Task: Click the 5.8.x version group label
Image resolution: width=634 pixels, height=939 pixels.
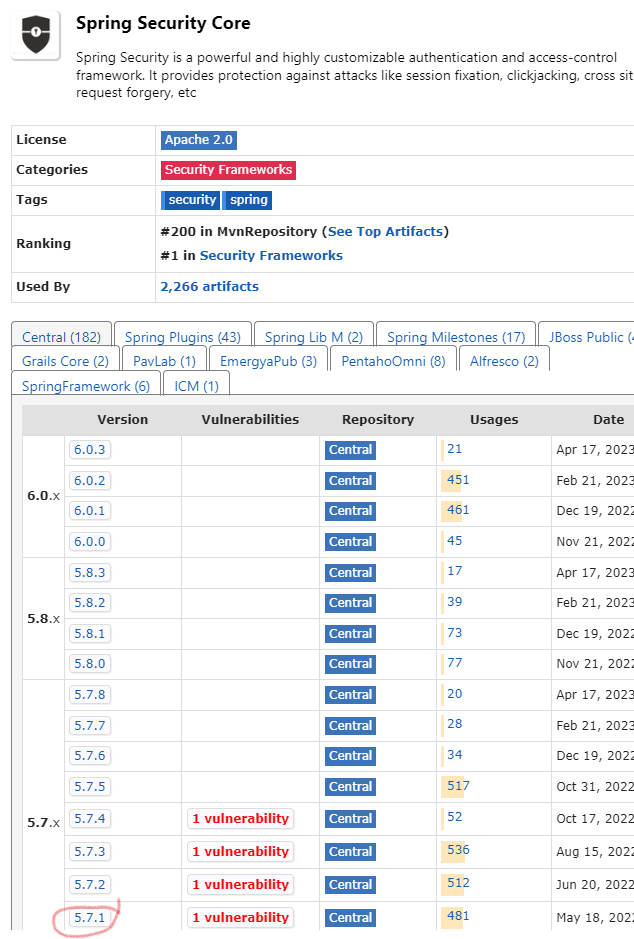Action: click(x=44, y=619)
